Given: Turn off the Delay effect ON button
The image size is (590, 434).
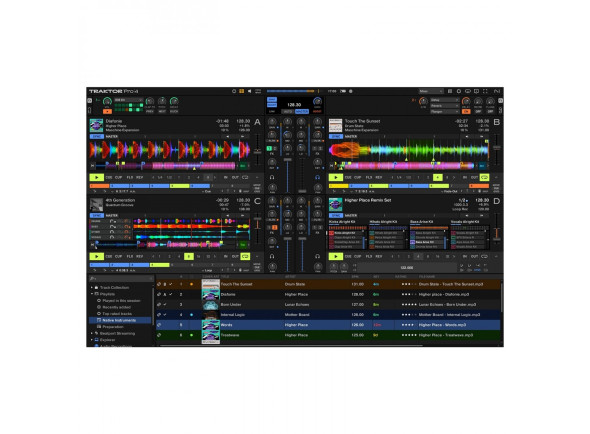Looking at the screenshot, I should [466, 111].
